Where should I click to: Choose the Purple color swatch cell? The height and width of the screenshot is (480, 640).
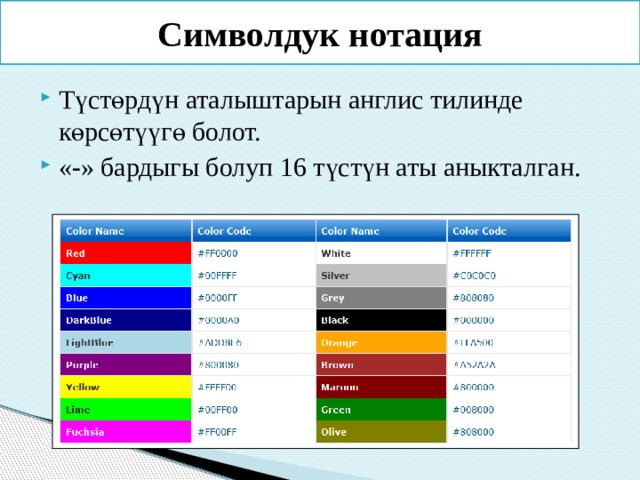tap(126, 365)
